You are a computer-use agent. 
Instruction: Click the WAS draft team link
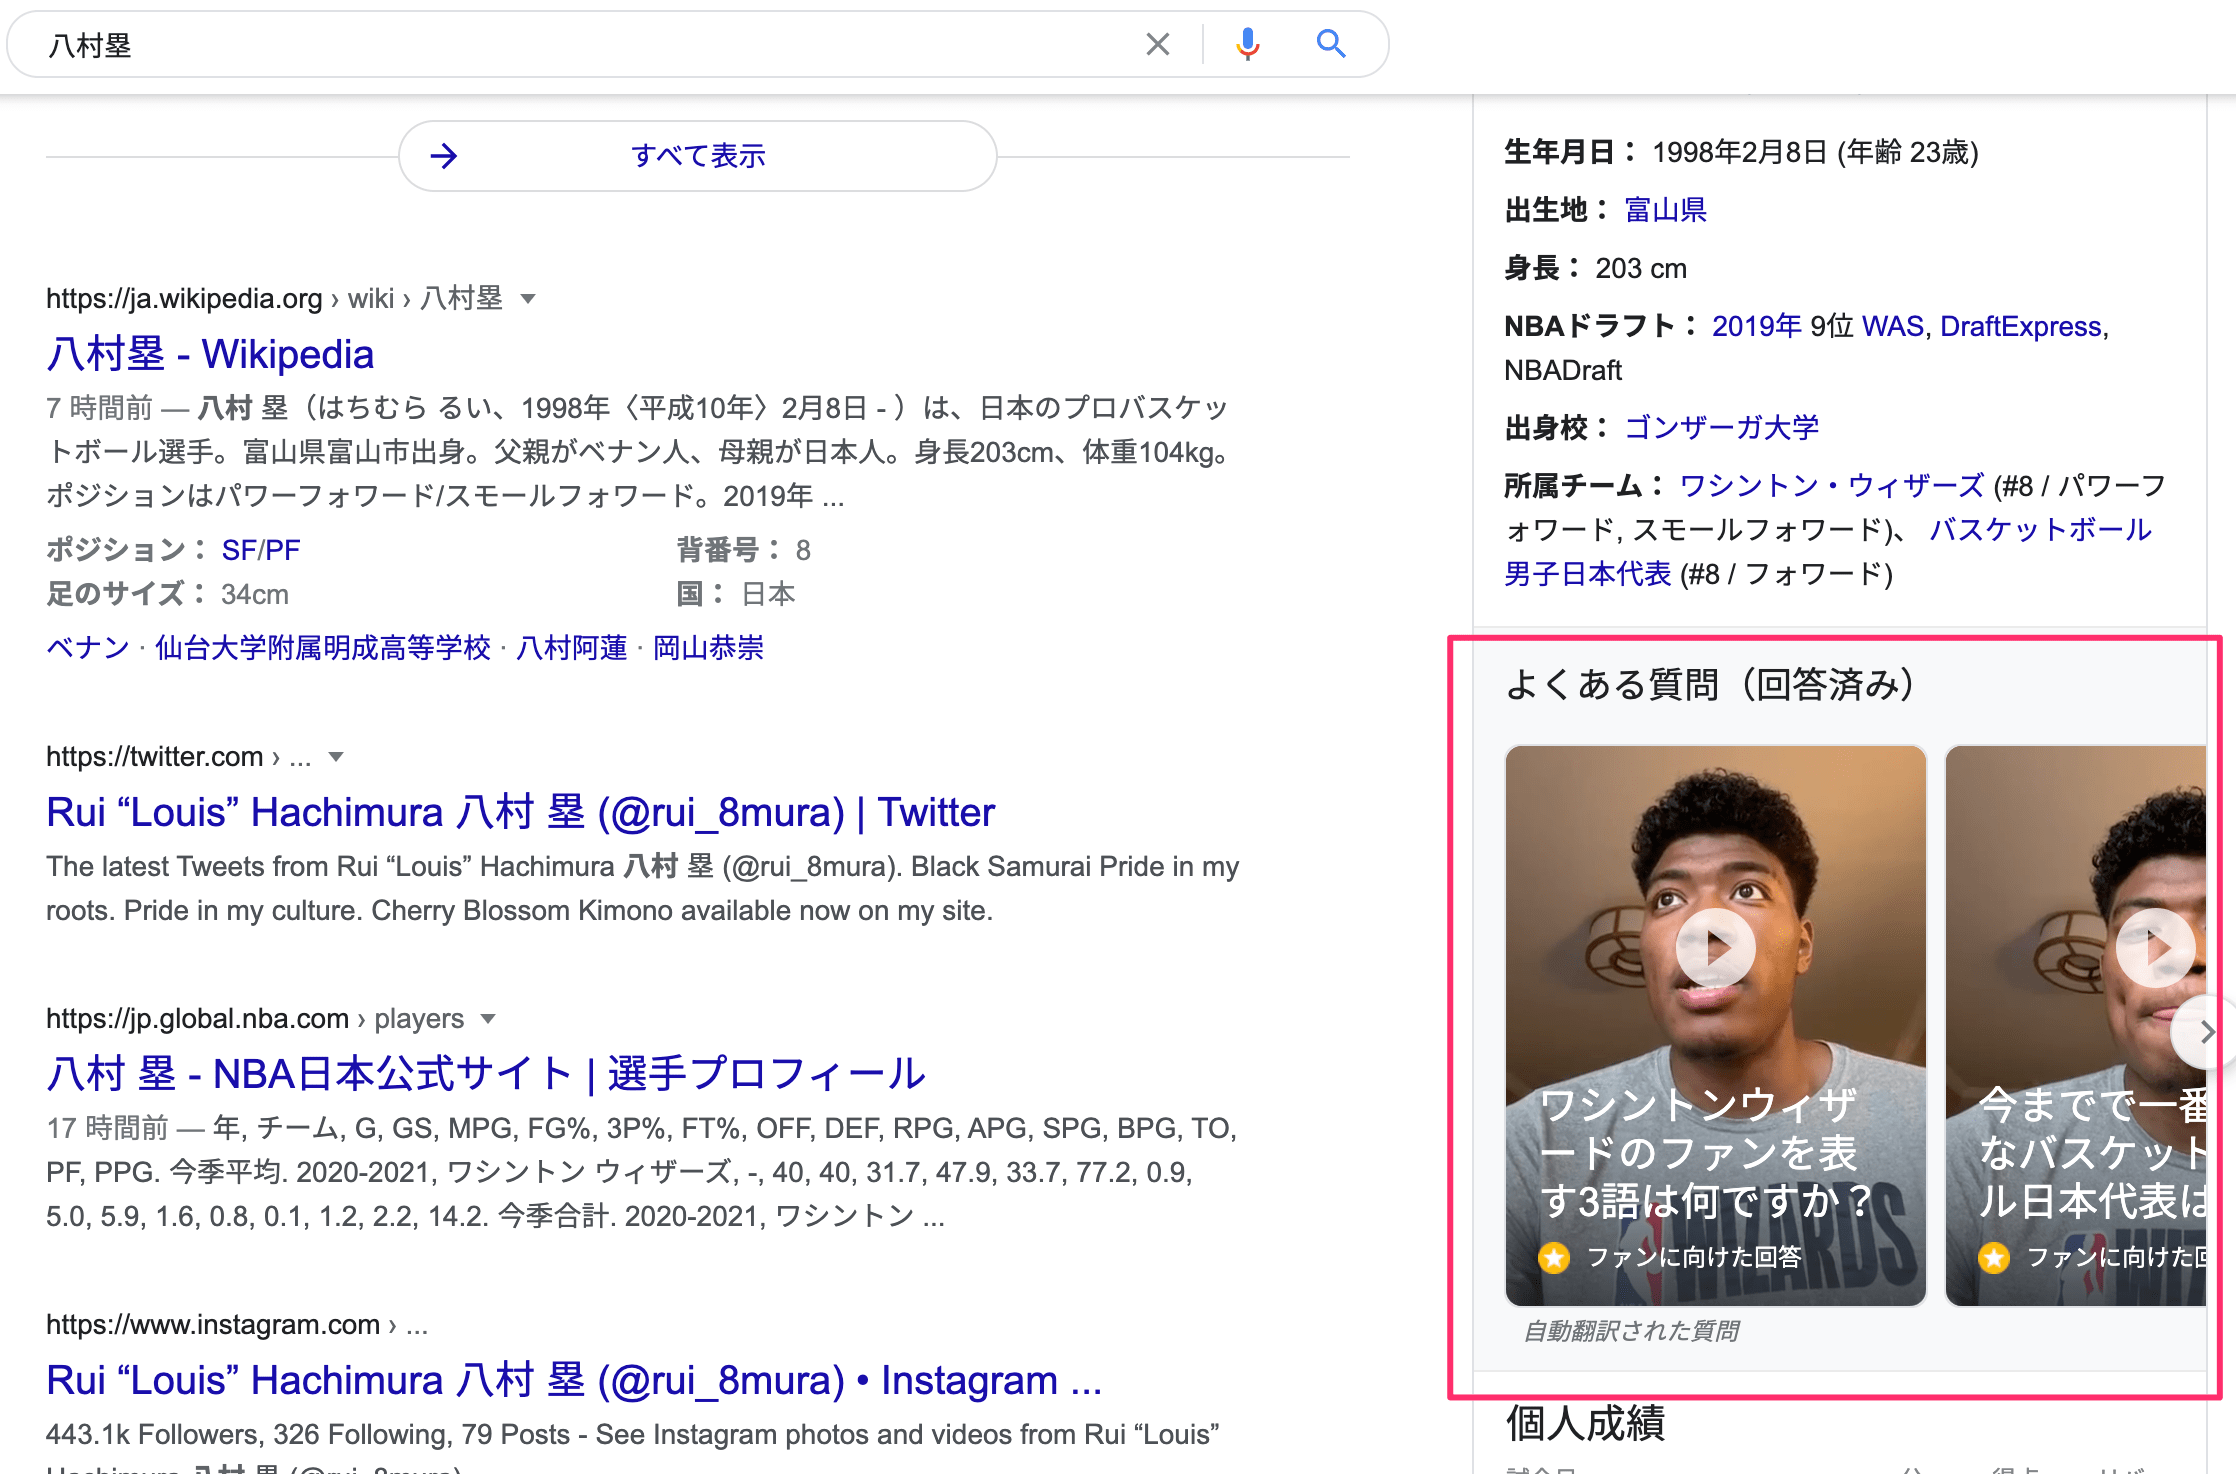1893,326
